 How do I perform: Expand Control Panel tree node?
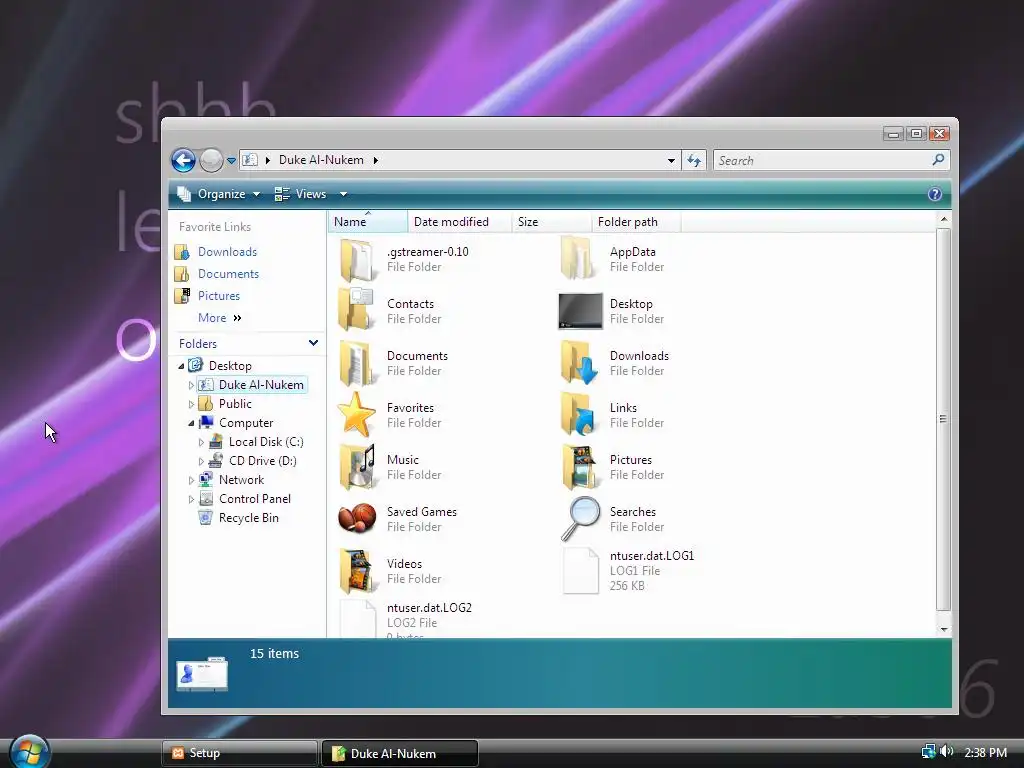coord(191,499)
